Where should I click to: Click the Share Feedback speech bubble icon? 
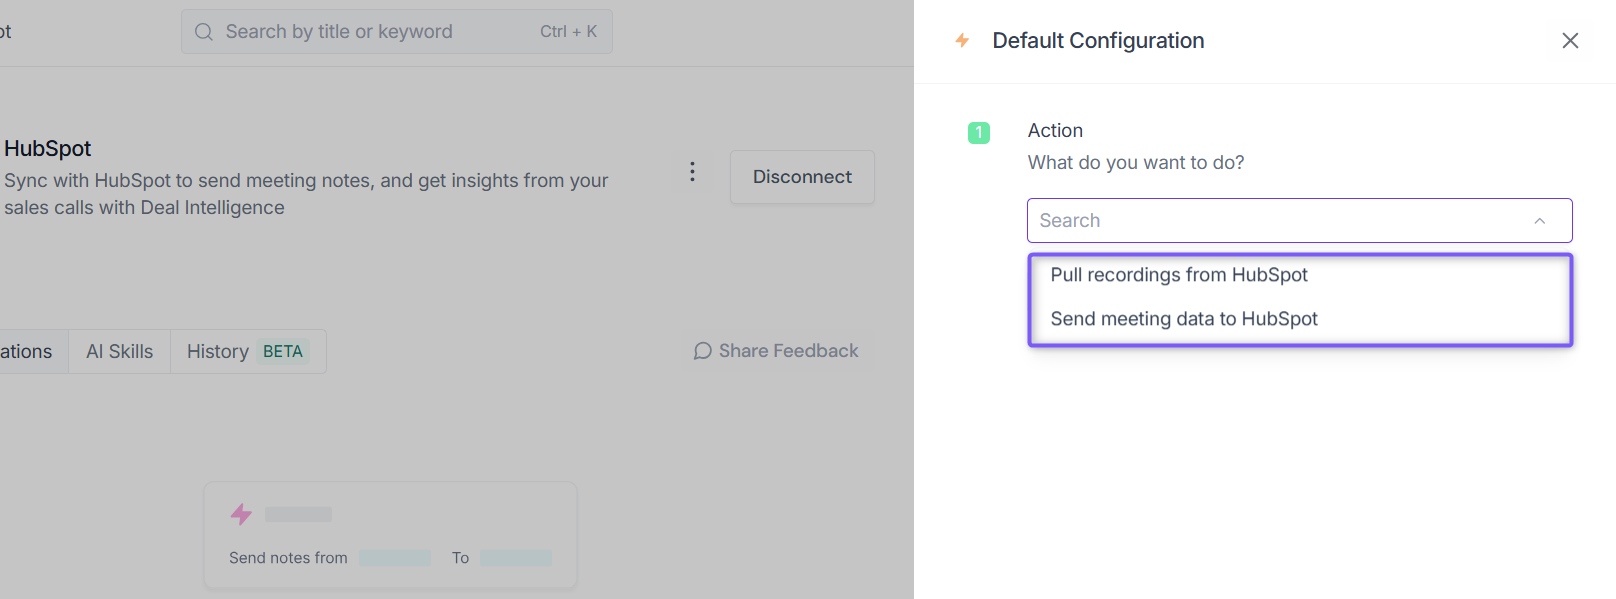point(703,351)
